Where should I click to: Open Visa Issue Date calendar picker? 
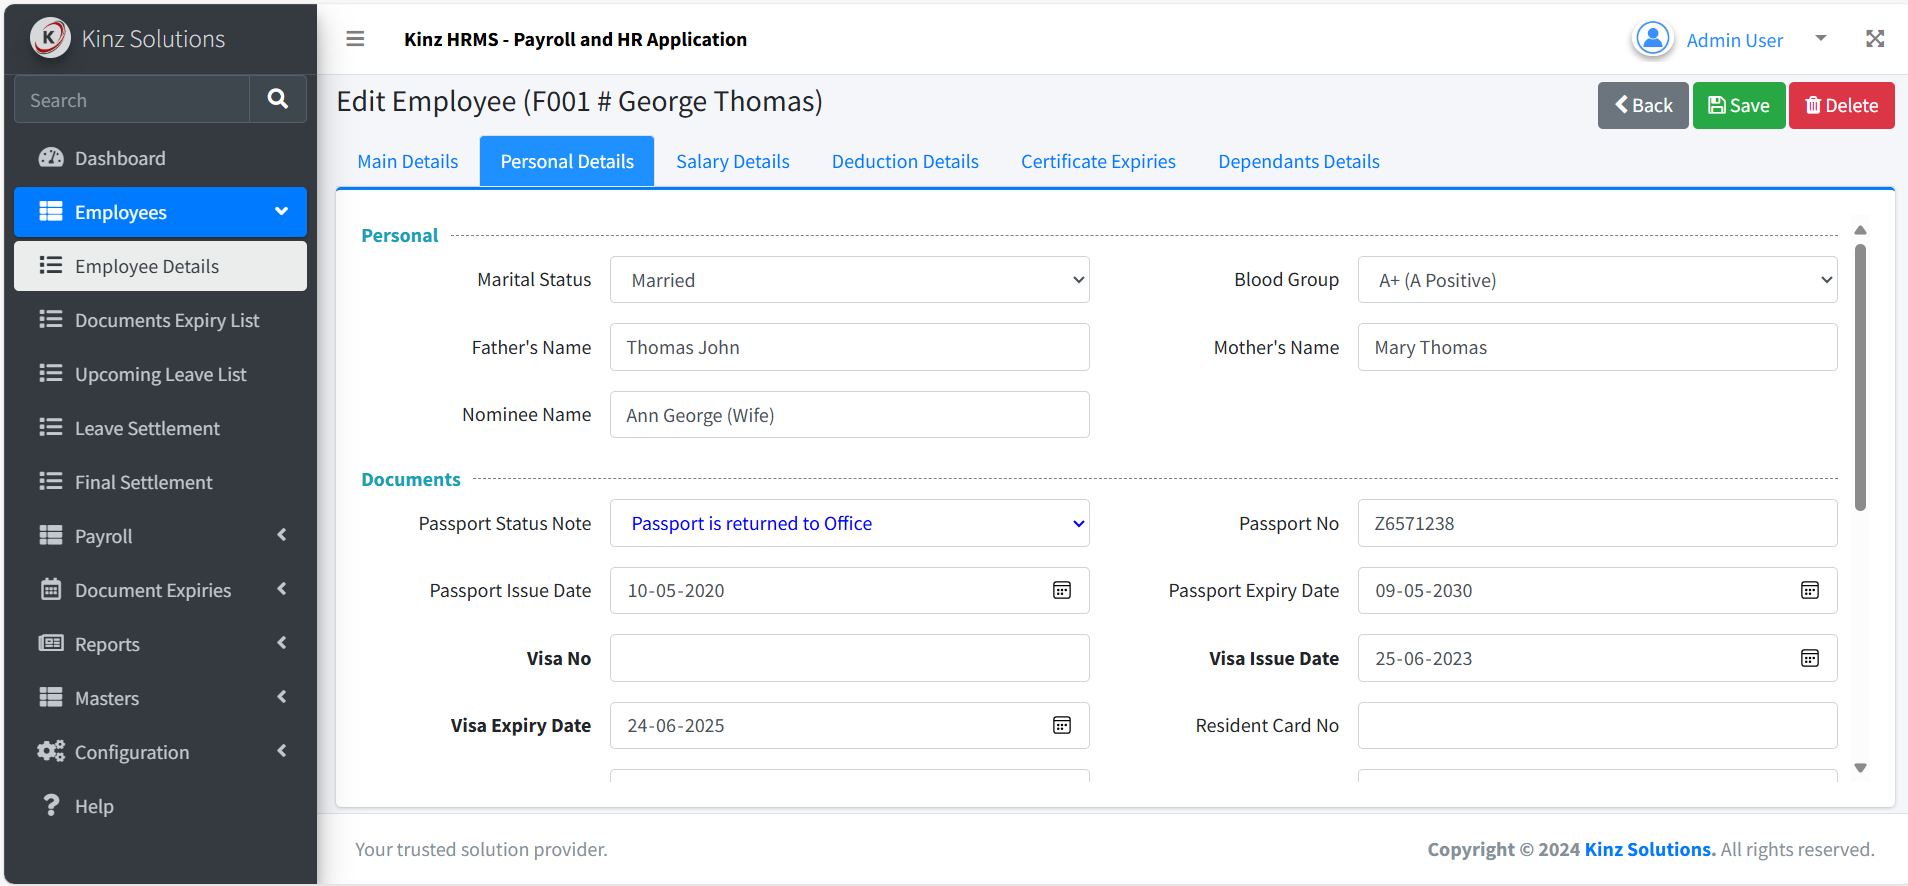1810,658
